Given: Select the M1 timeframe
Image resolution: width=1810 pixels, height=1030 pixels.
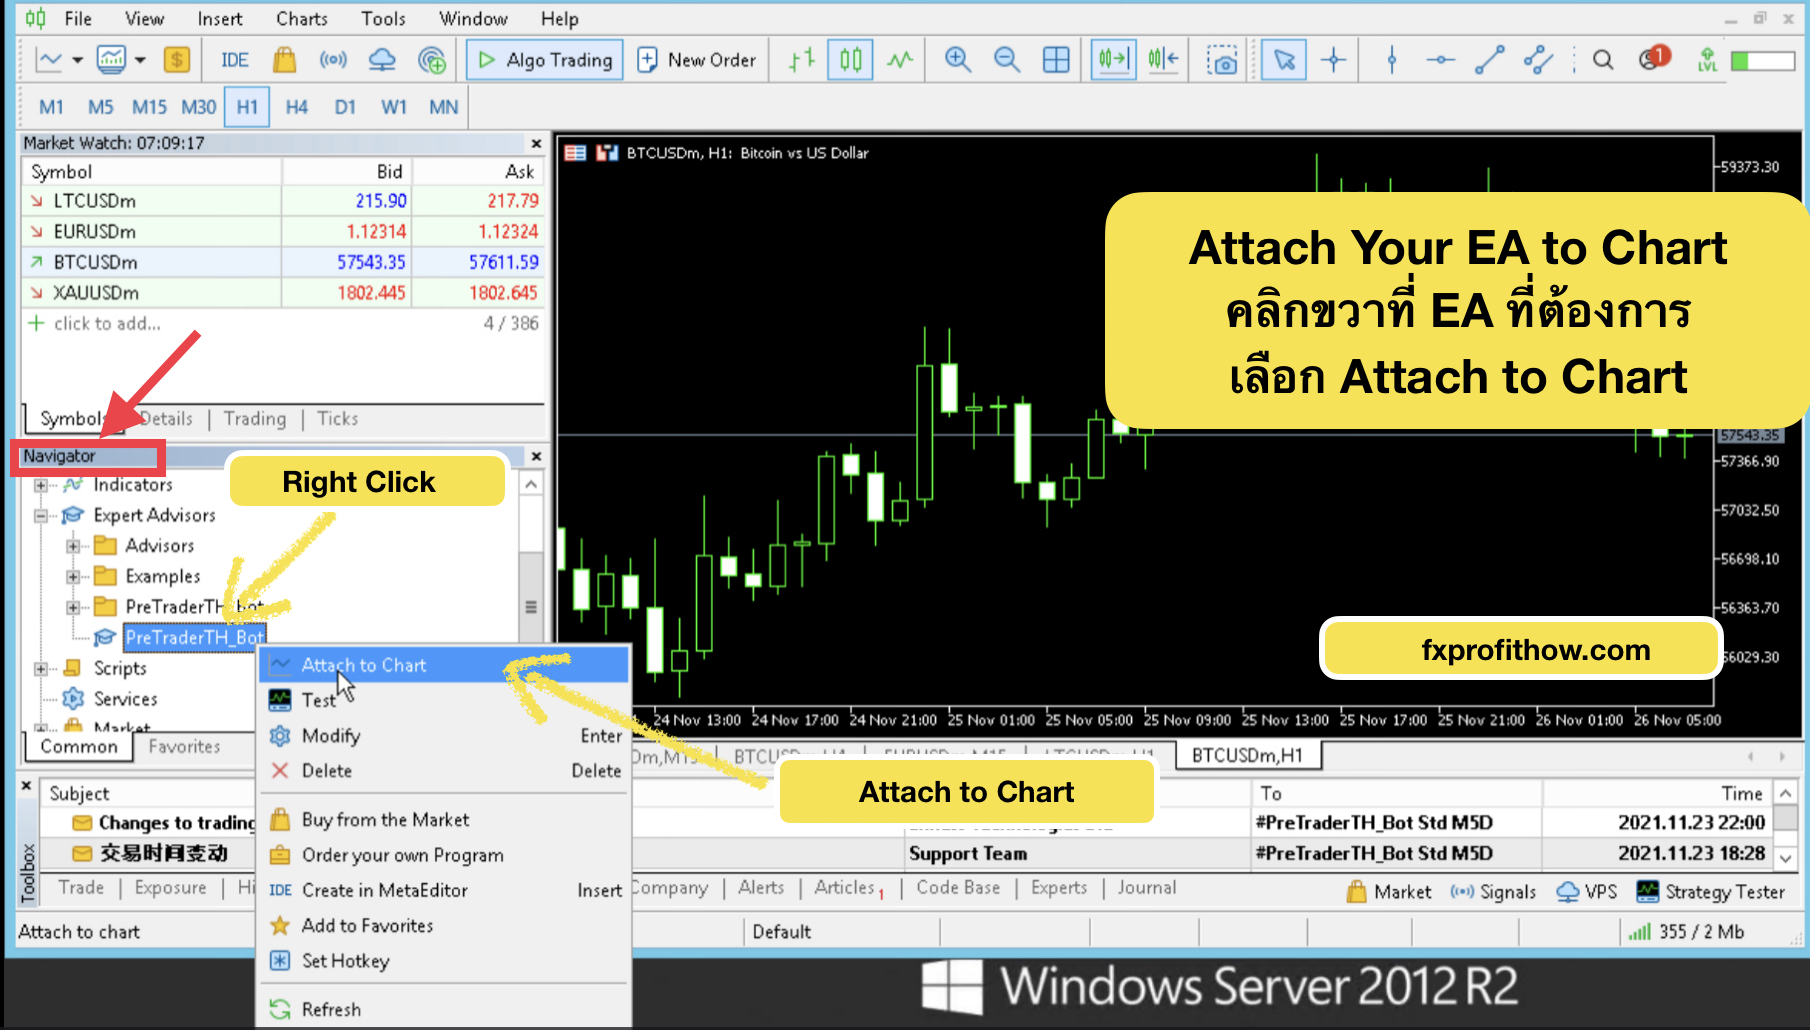Looking at the screenshot, I should coord(51,107).
